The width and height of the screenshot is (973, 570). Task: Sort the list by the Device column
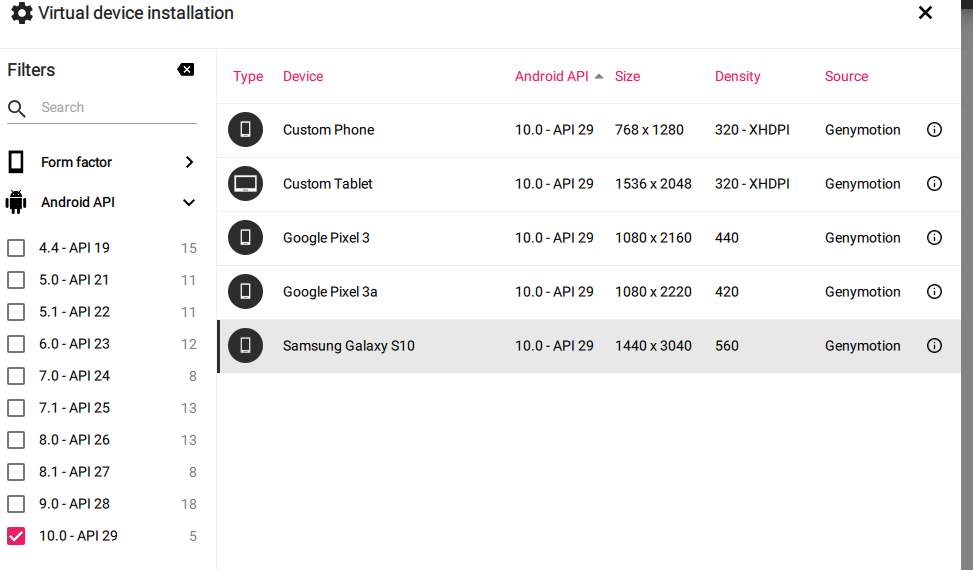coord(303,76)
